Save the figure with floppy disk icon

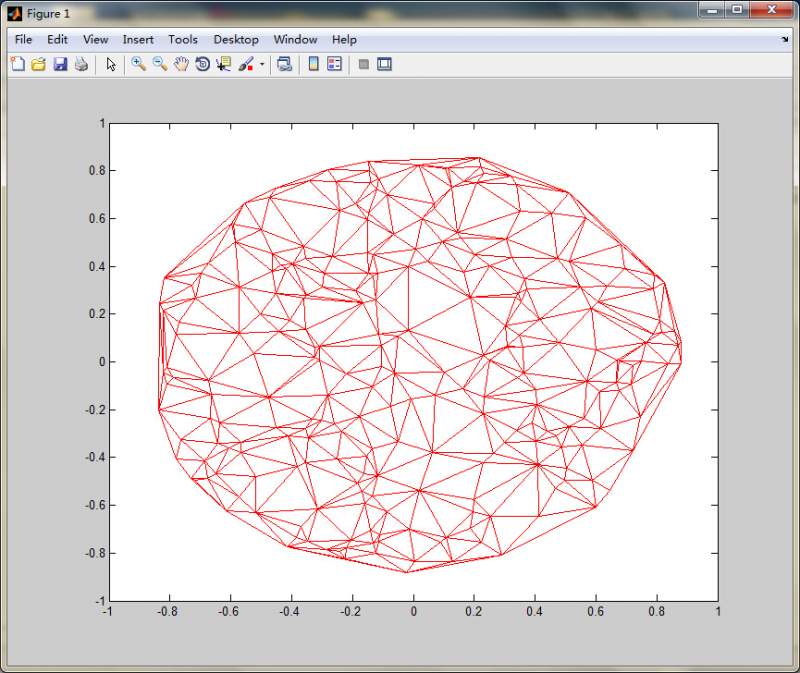pyautogui.click(x=60, y=64)
